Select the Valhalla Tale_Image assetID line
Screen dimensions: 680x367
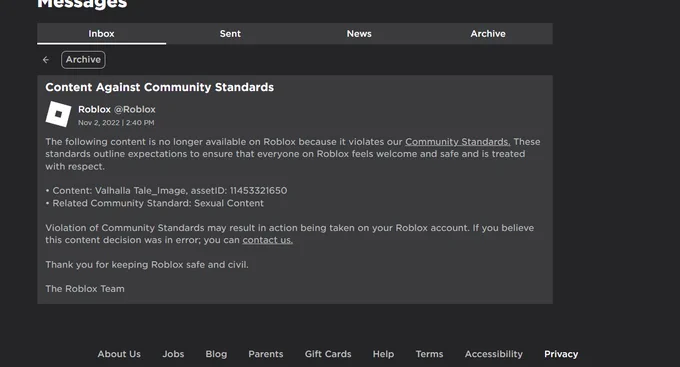click(x=166, y=190)
